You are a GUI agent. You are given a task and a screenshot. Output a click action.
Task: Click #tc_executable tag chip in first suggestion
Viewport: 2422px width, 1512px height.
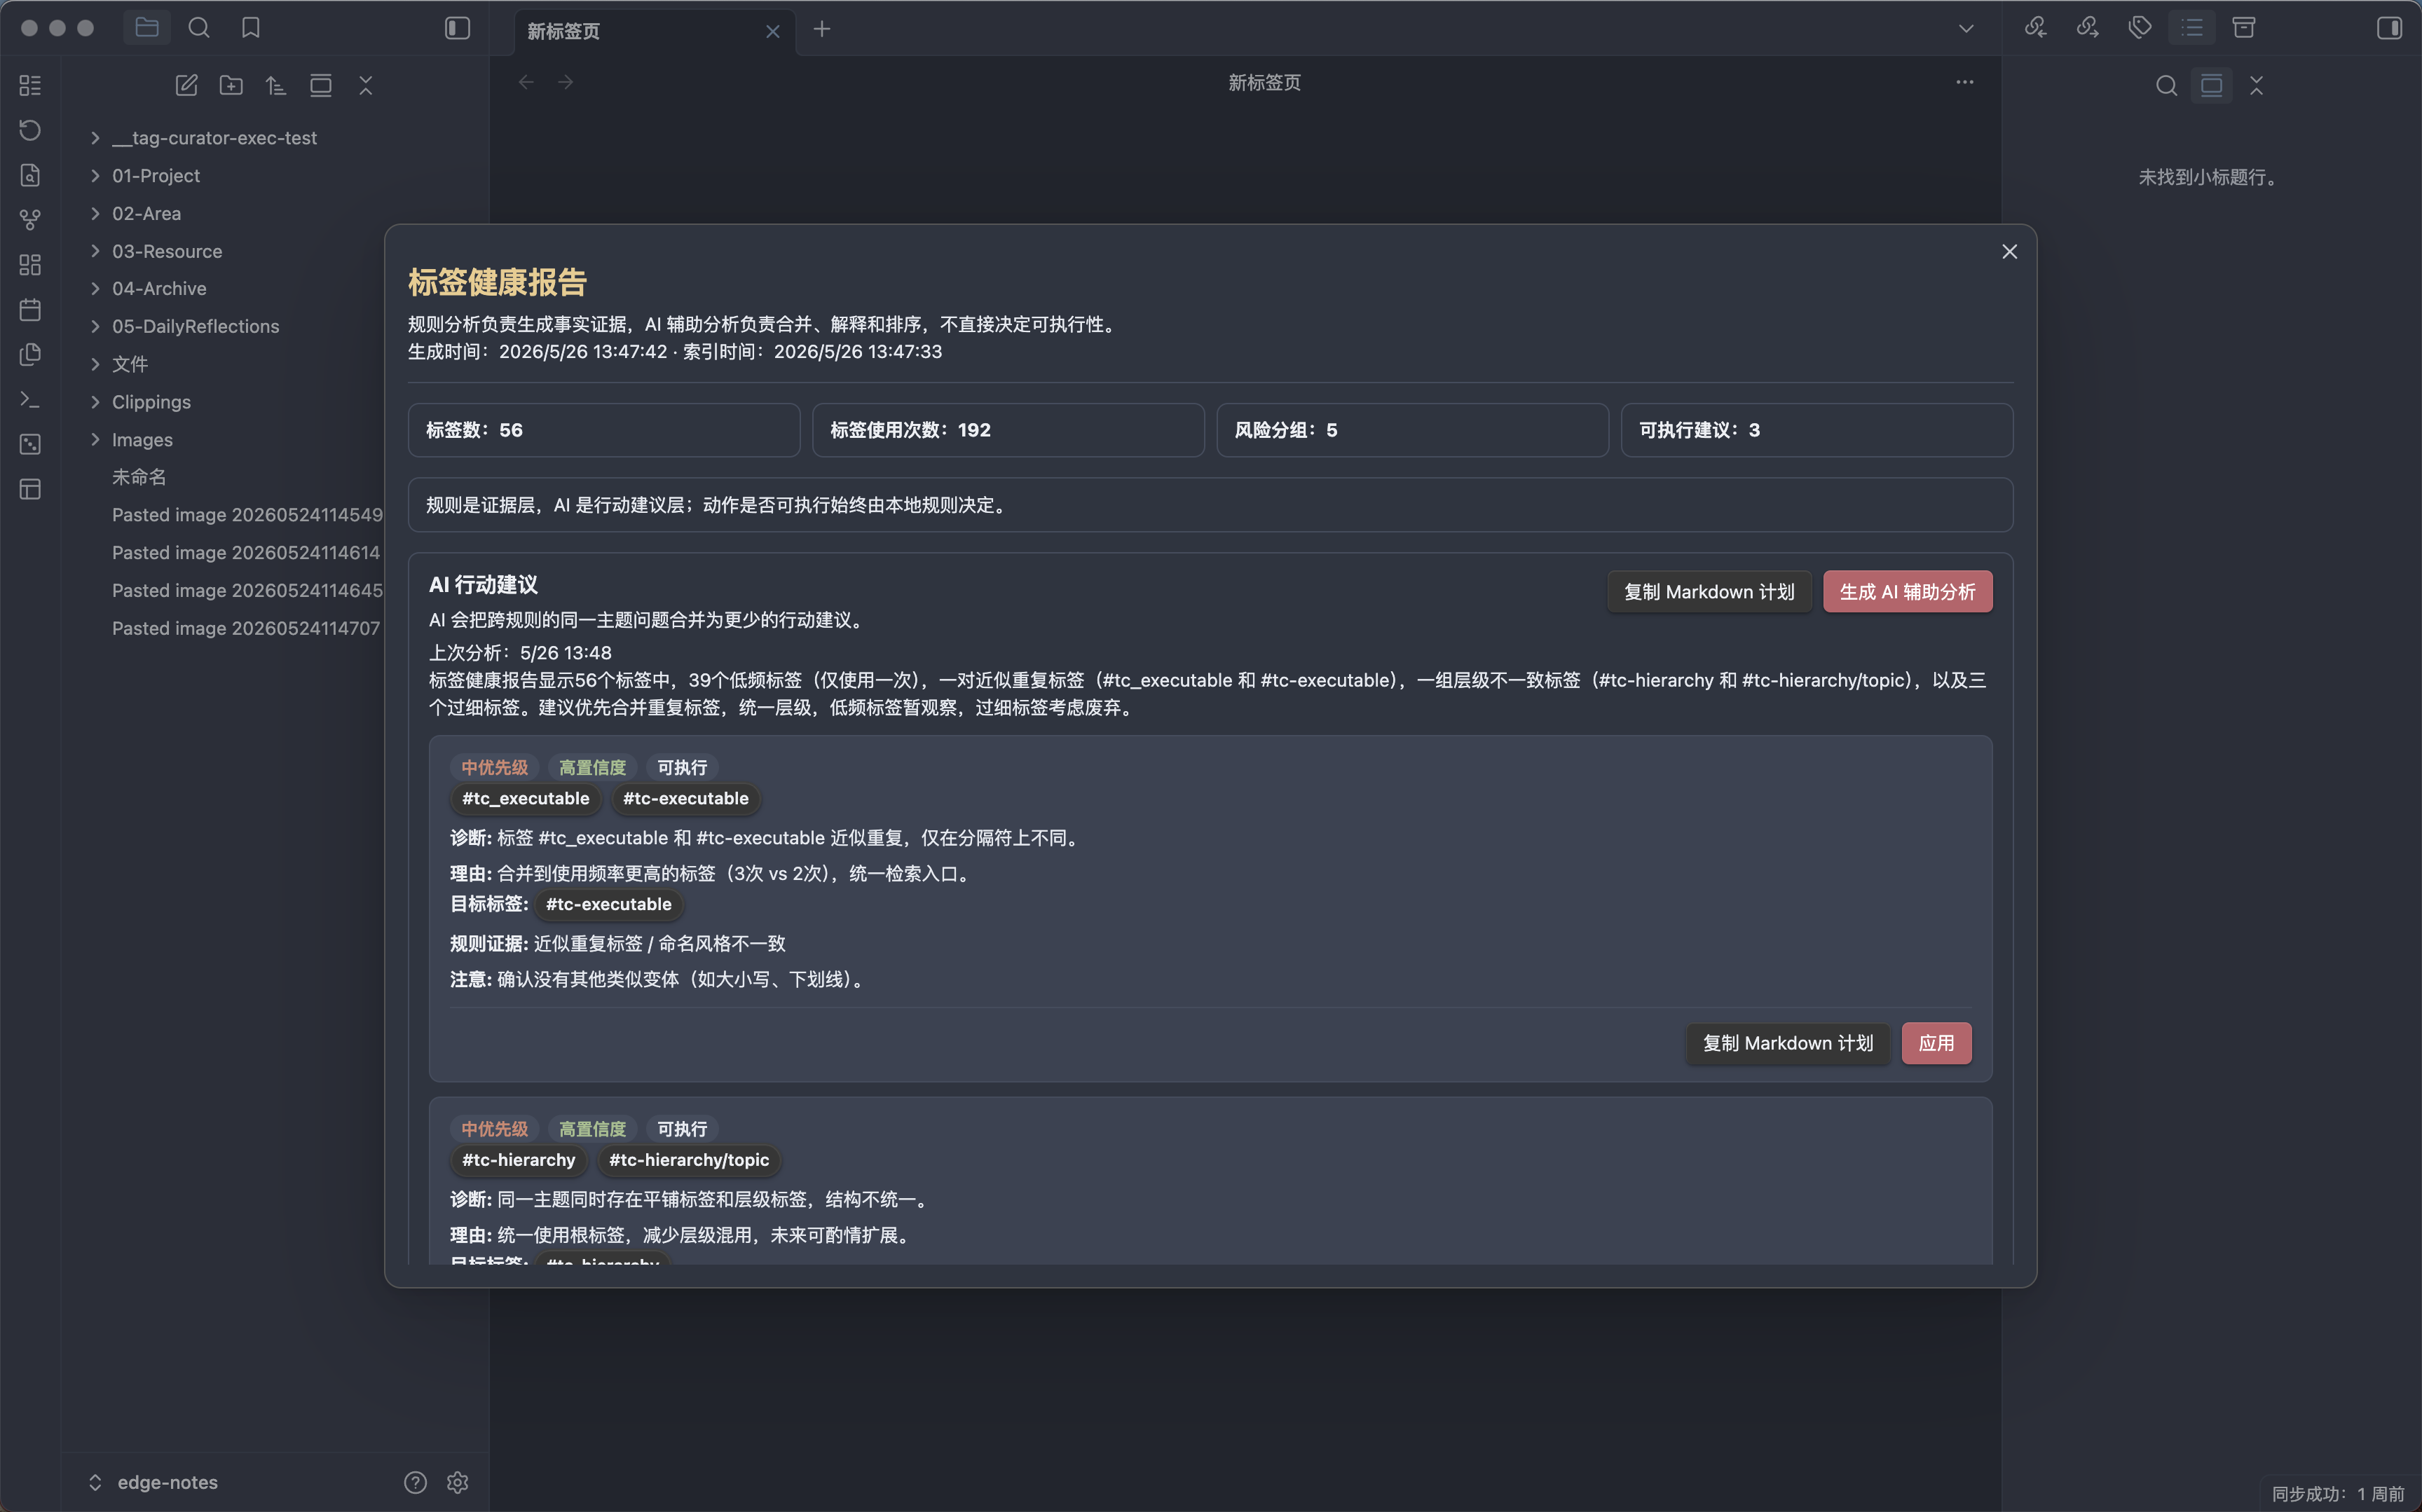[x=525, y=798]
